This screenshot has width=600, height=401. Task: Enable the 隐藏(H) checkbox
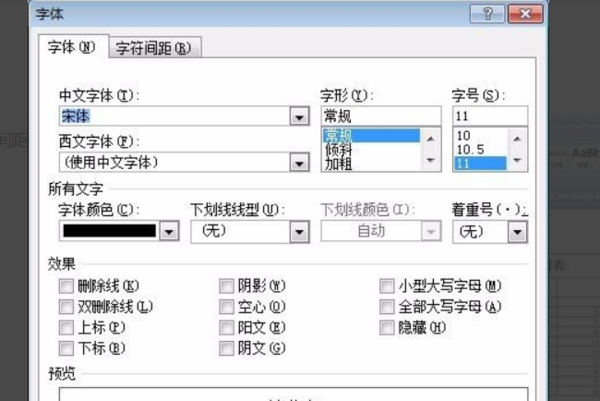pyautogui.click(x=387, y=328)
